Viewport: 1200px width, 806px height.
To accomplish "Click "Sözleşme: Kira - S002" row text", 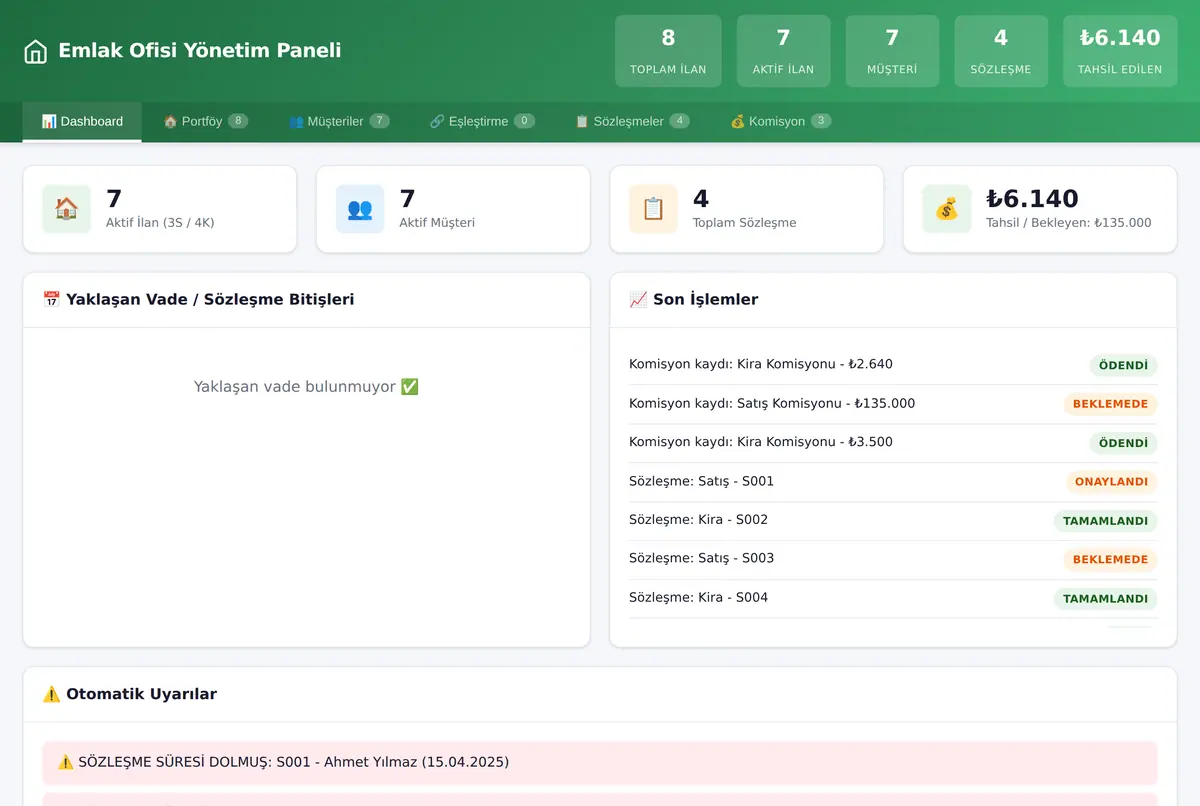I will point(698,520).
